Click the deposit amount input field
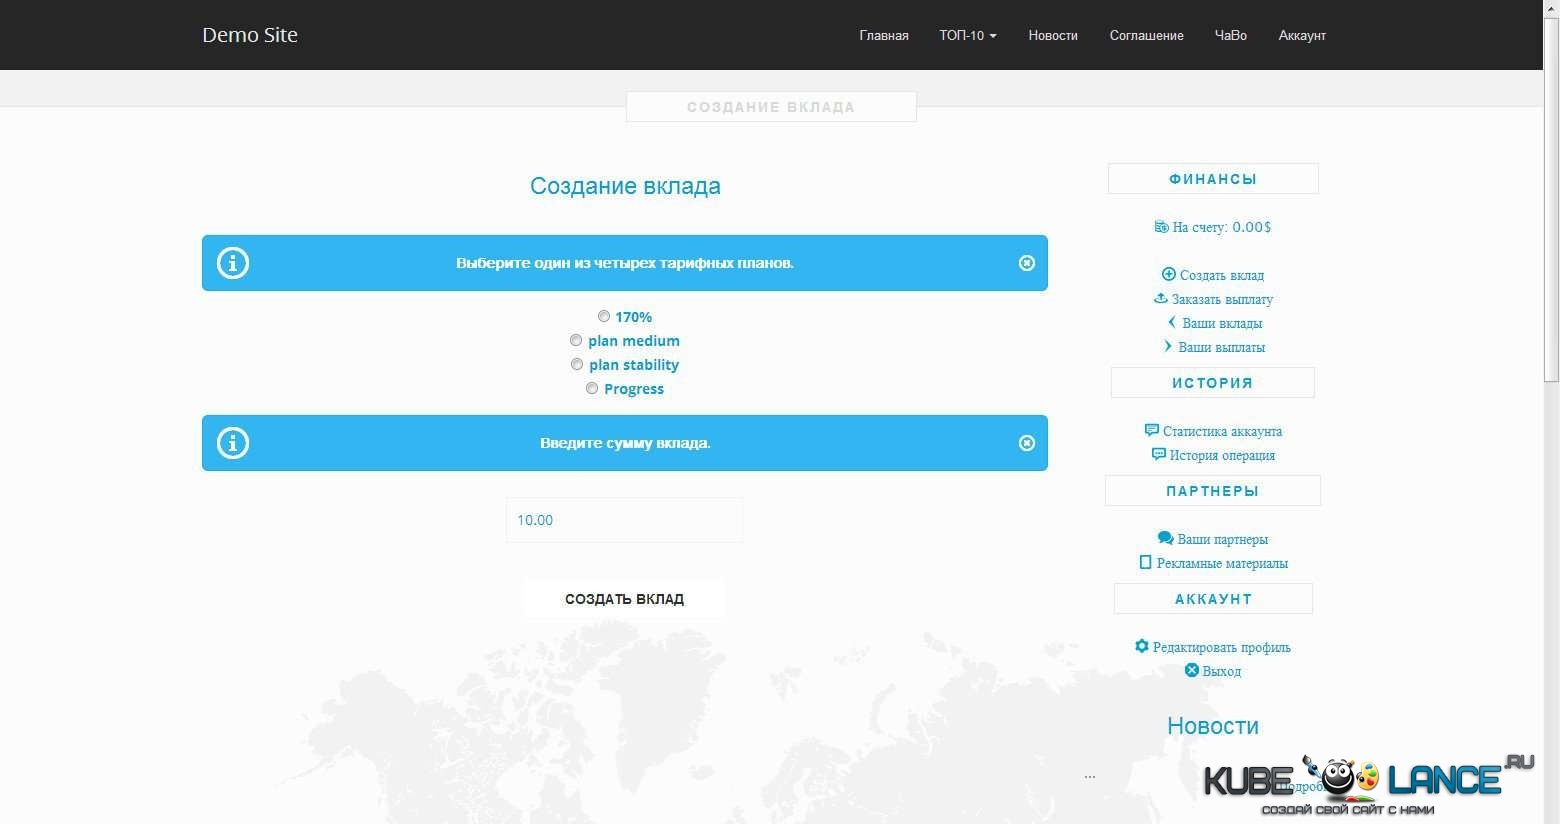Image resolution: width=1560 pixels, height=824 pixels. (624, 520)
